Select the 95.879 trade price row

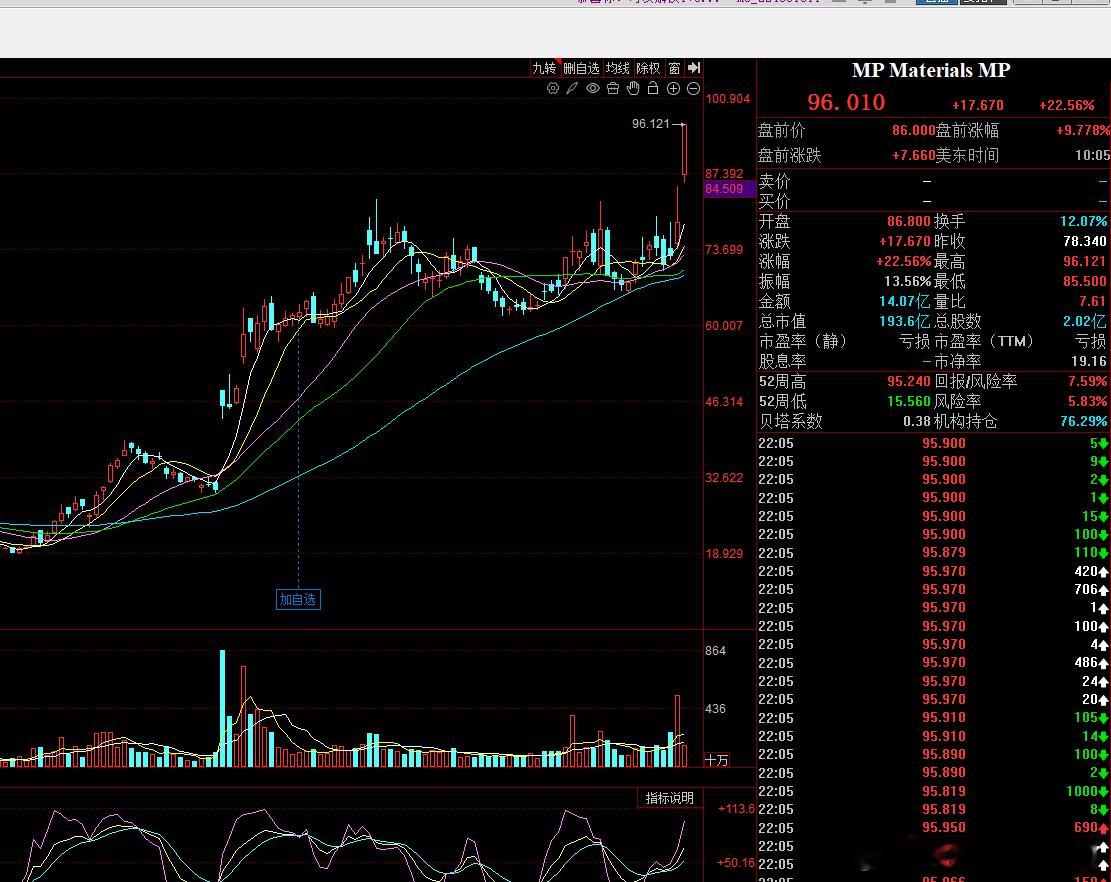932,553
